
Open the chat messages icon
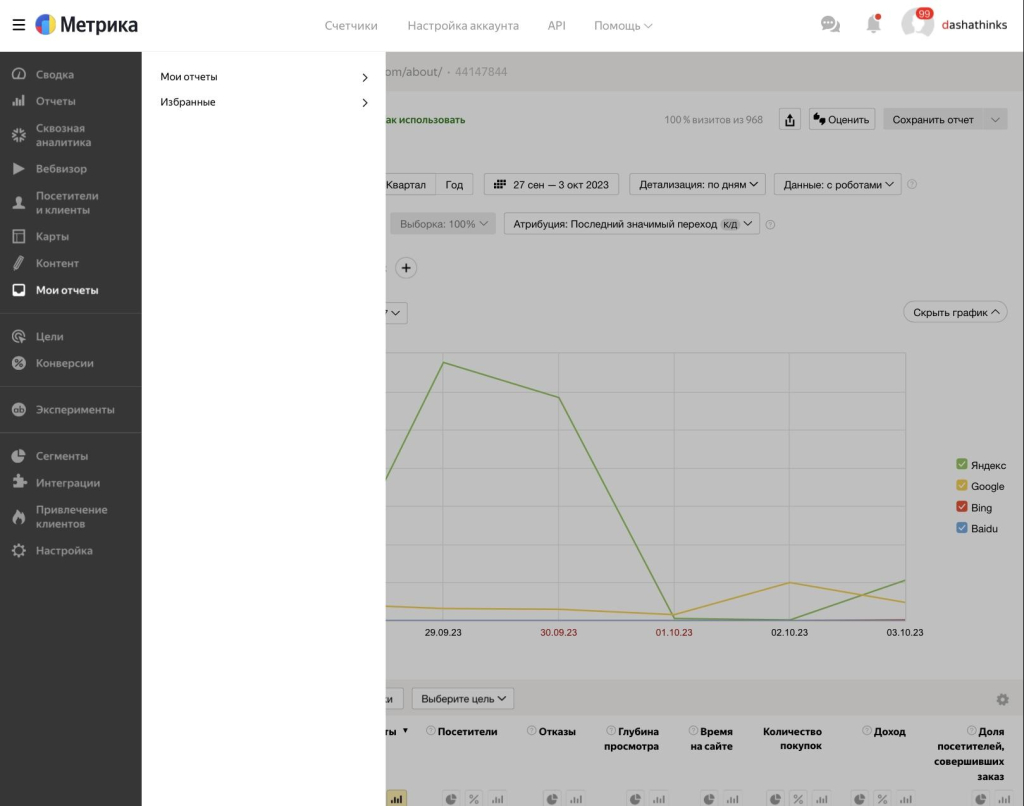(830, 25)
